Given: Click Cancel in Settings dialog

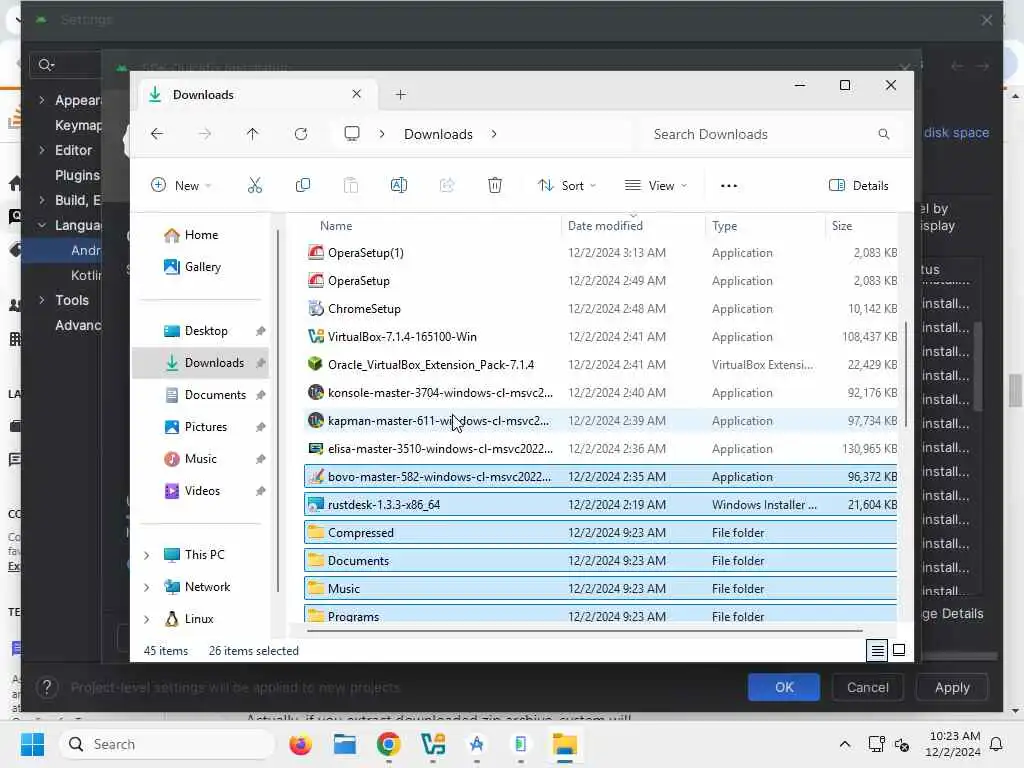Looking at the screenshot, I should (867, 687).
